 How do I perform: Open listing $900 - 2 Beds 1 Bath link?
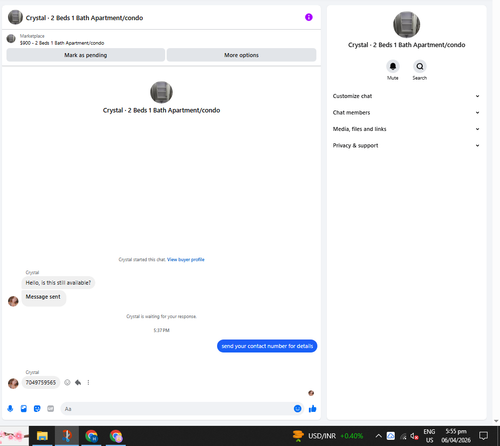click(x=62, y=43)
